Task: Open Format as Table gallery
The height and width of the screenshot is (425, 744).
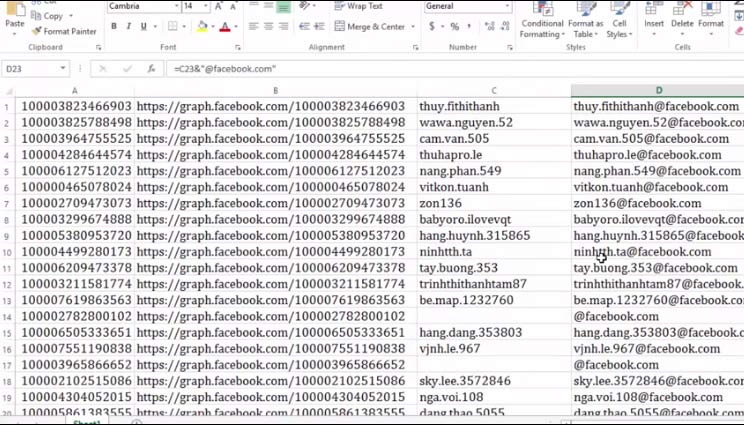Action: pos(586,20)
